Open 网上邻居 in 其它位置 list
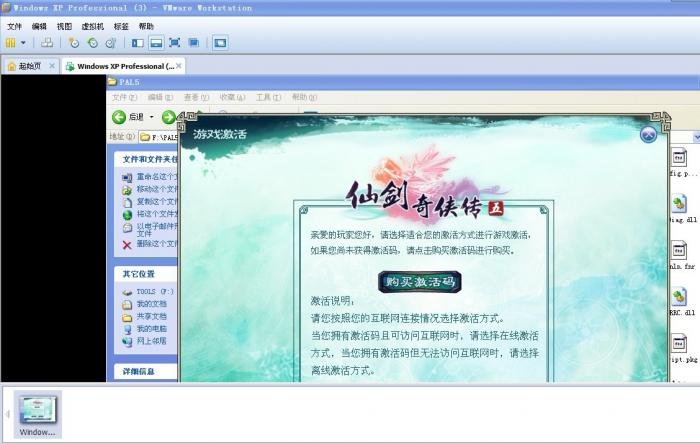 [144, 342]
